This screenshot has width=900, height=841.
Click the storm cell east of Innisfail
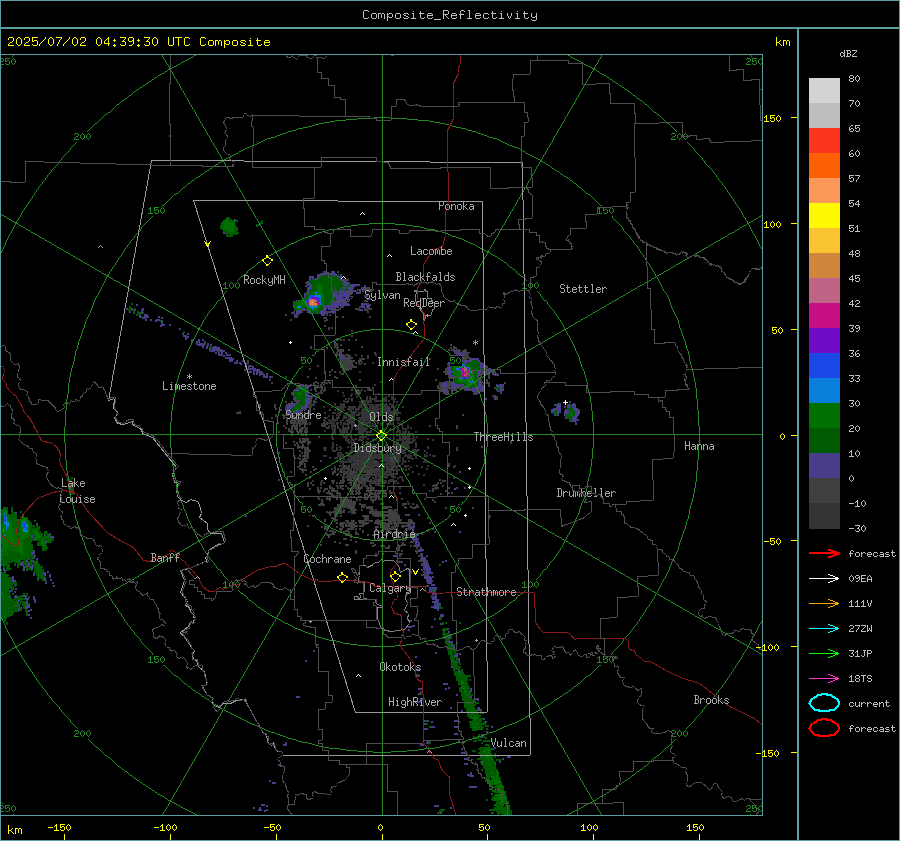pos(464,372)
